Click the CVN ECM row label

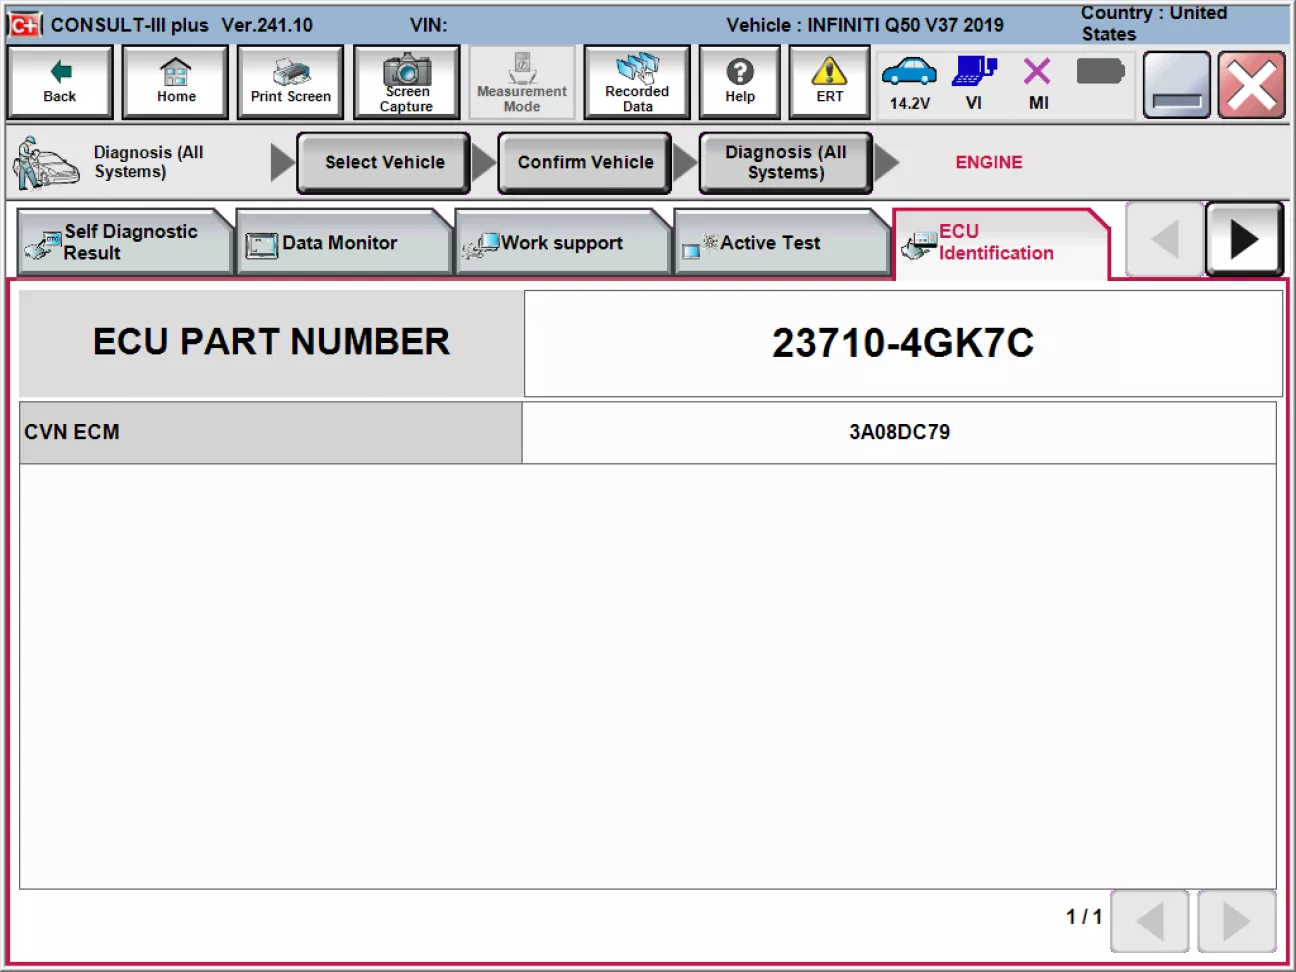(x=271, y=433)
